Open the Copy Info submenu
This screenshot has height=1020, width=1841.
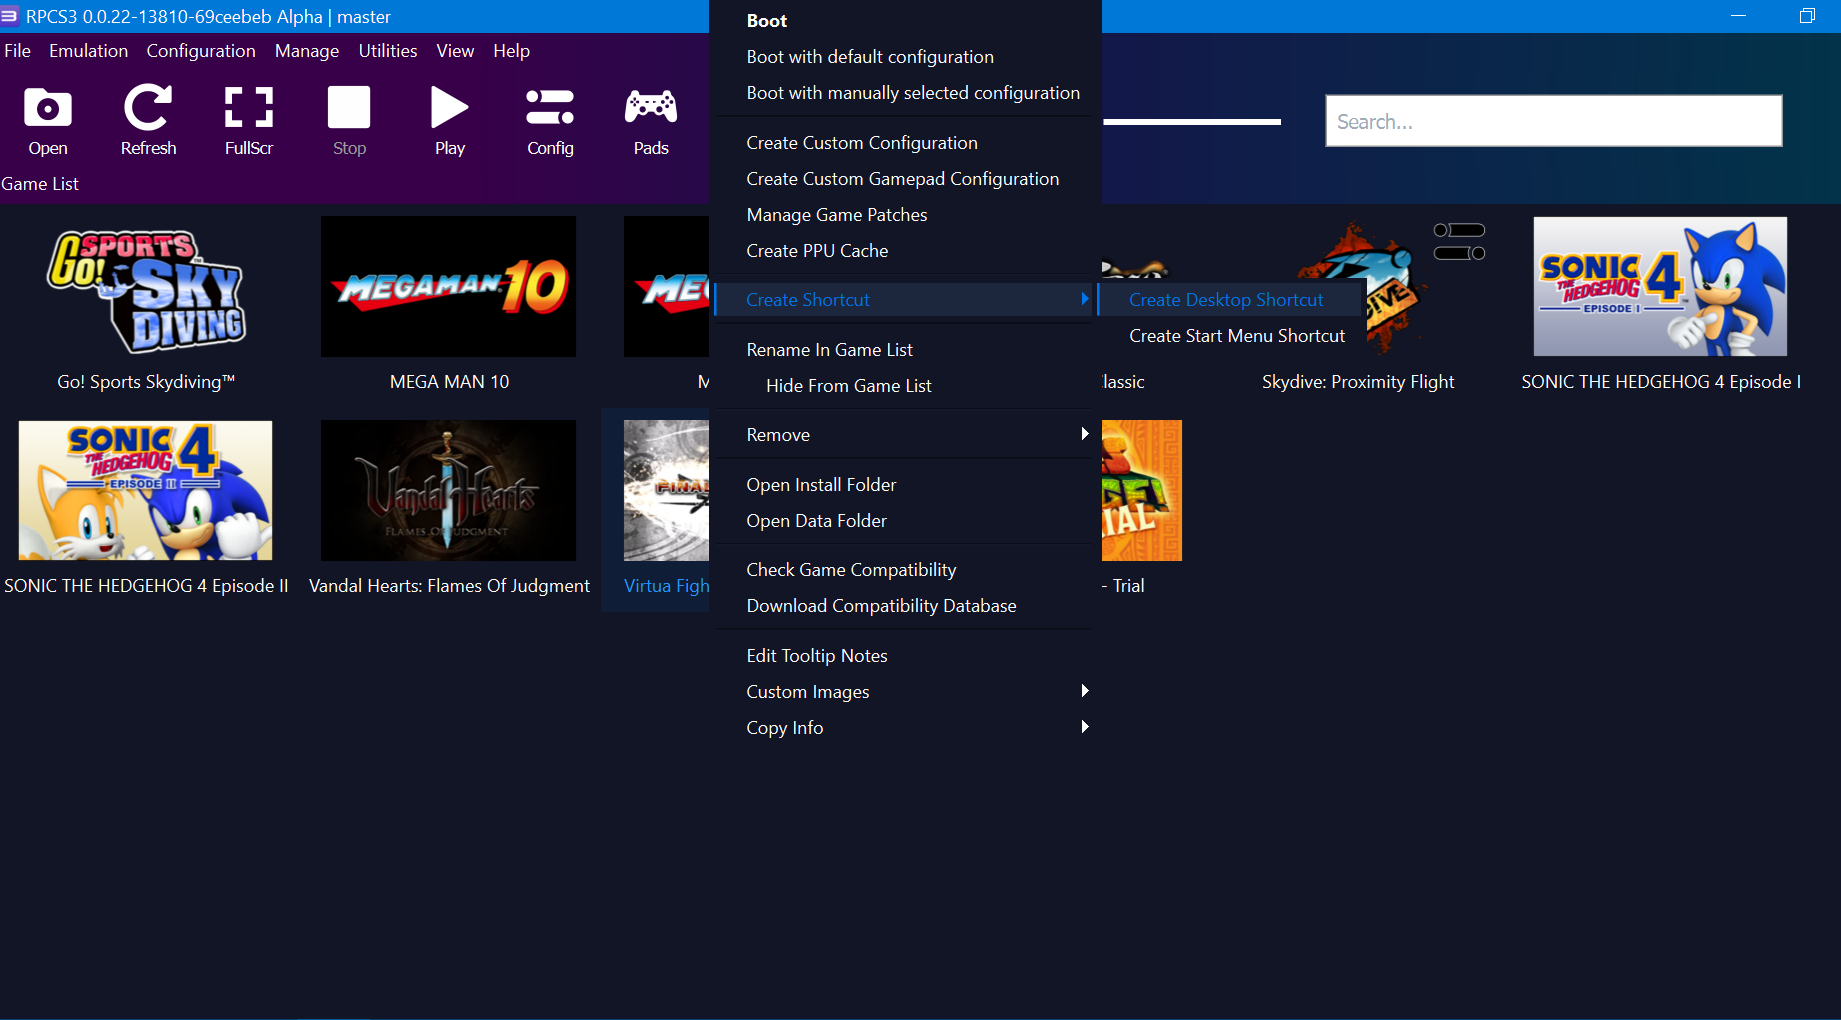coord(1084,727)
